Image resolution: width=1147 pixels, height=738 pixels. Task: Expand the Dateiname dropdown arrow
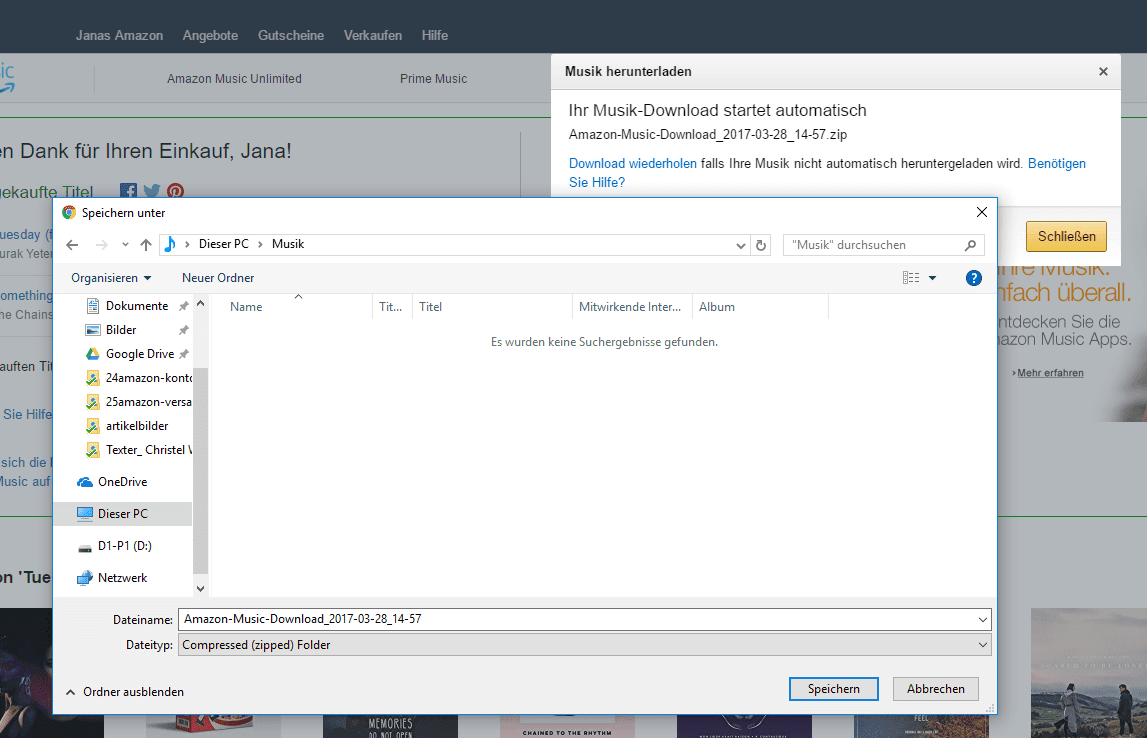pos(982,620)
